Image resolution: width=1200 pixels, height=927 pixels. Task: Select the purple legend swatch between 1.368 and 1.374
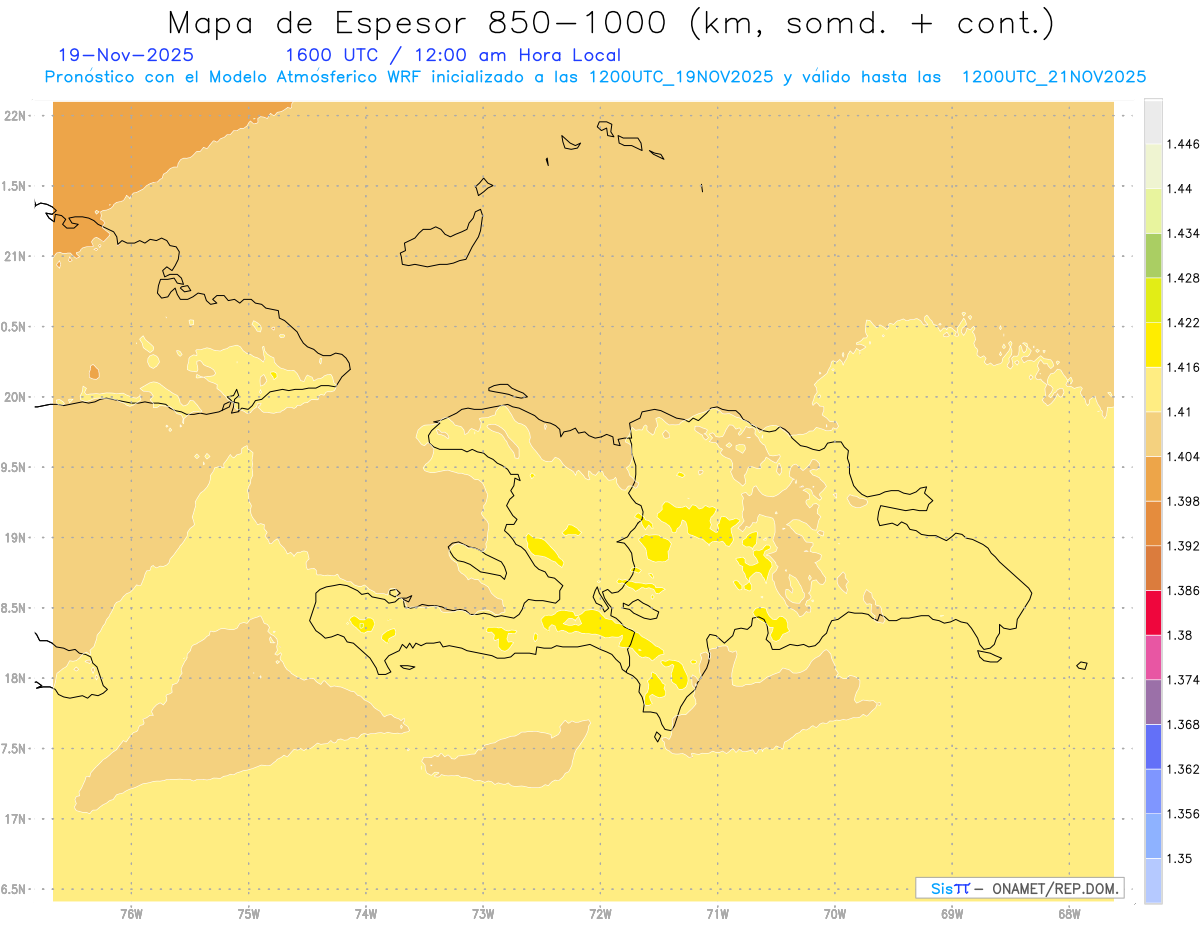pos(1153,702)
